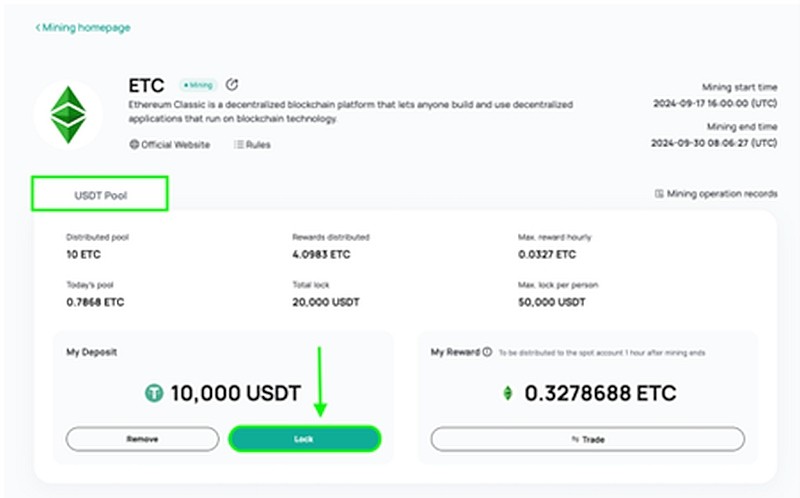Viewport: 800px width, 498px height.
Task: Click the ETC heading text
Action: [x=146, y=85]
